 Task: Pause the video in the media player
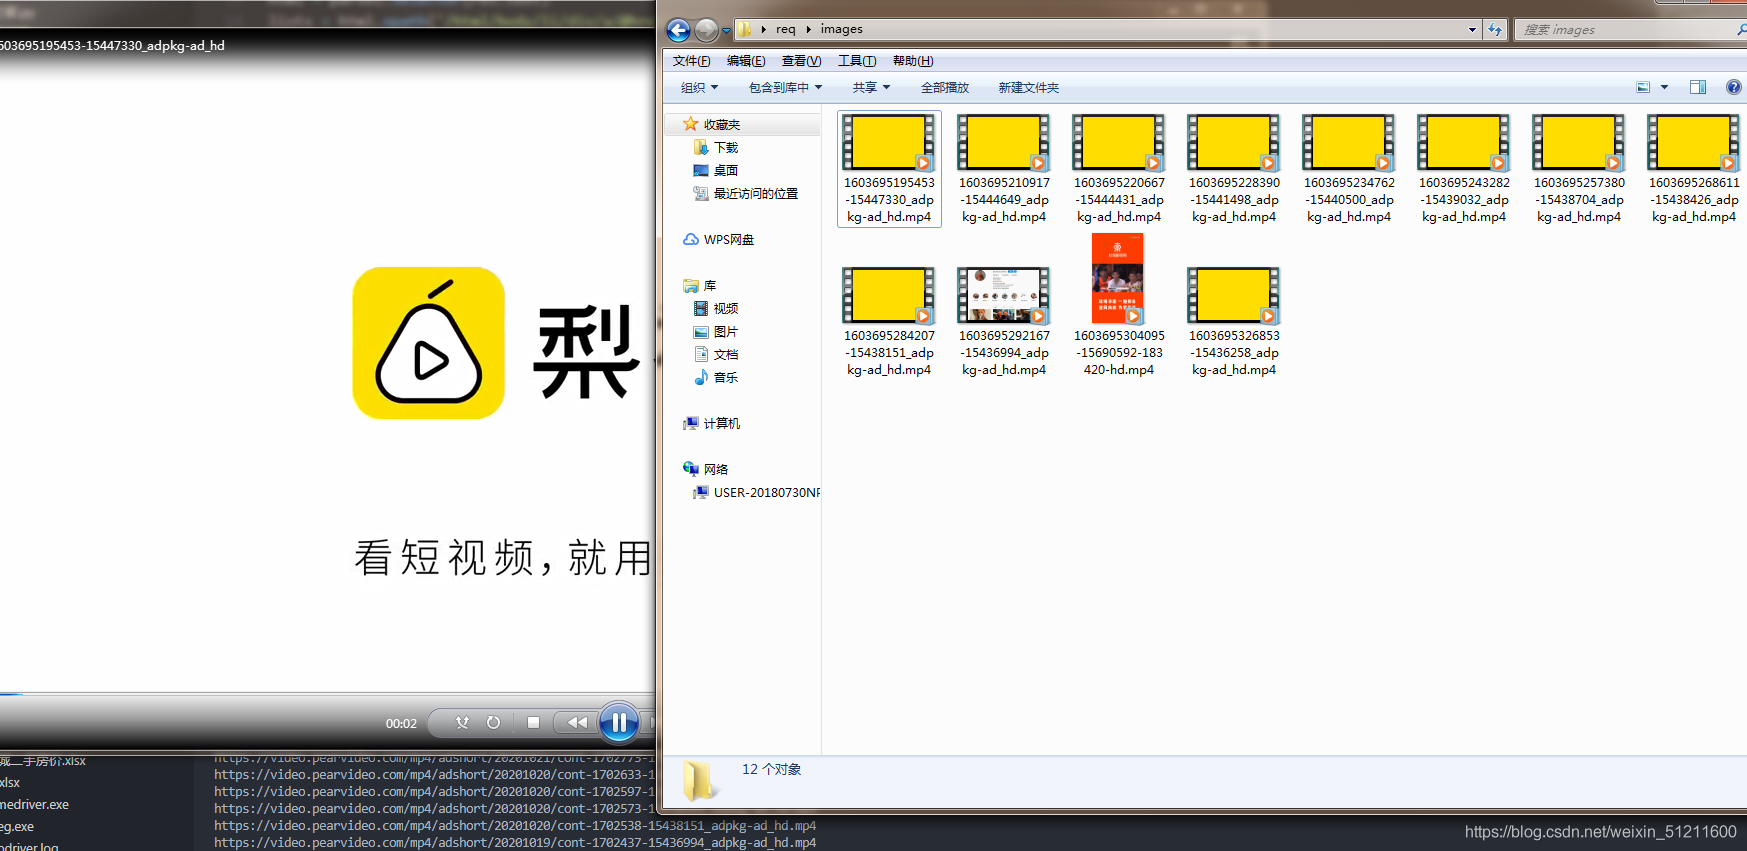pos(619,722)
